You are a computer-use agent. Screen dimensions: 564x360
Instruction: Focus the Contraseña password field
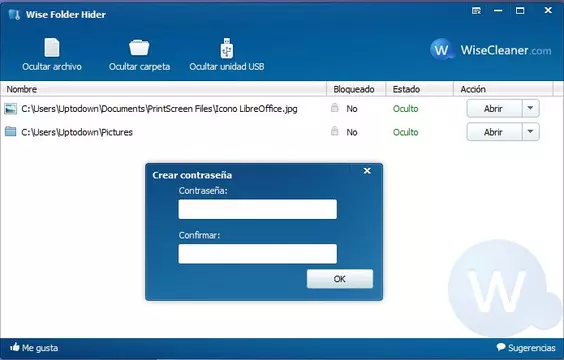(x=258, y=209)
